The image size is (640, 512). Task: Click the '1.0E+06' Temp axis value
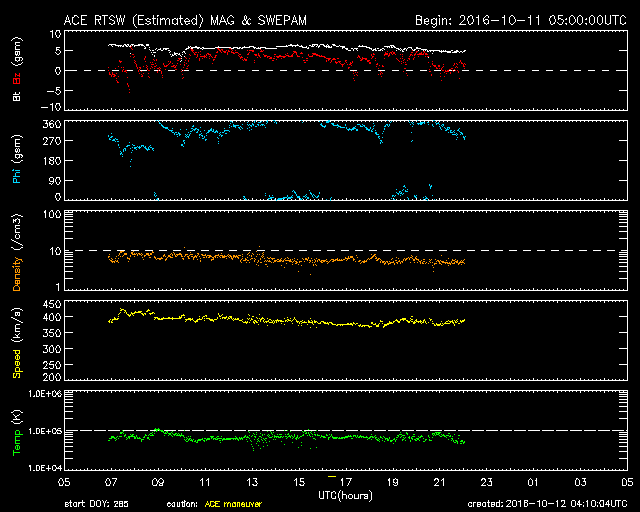click(45, 394)
